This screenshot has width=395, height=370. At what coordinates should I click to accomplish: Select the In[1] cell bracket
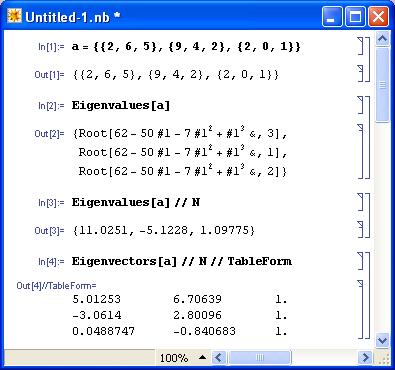361,46
